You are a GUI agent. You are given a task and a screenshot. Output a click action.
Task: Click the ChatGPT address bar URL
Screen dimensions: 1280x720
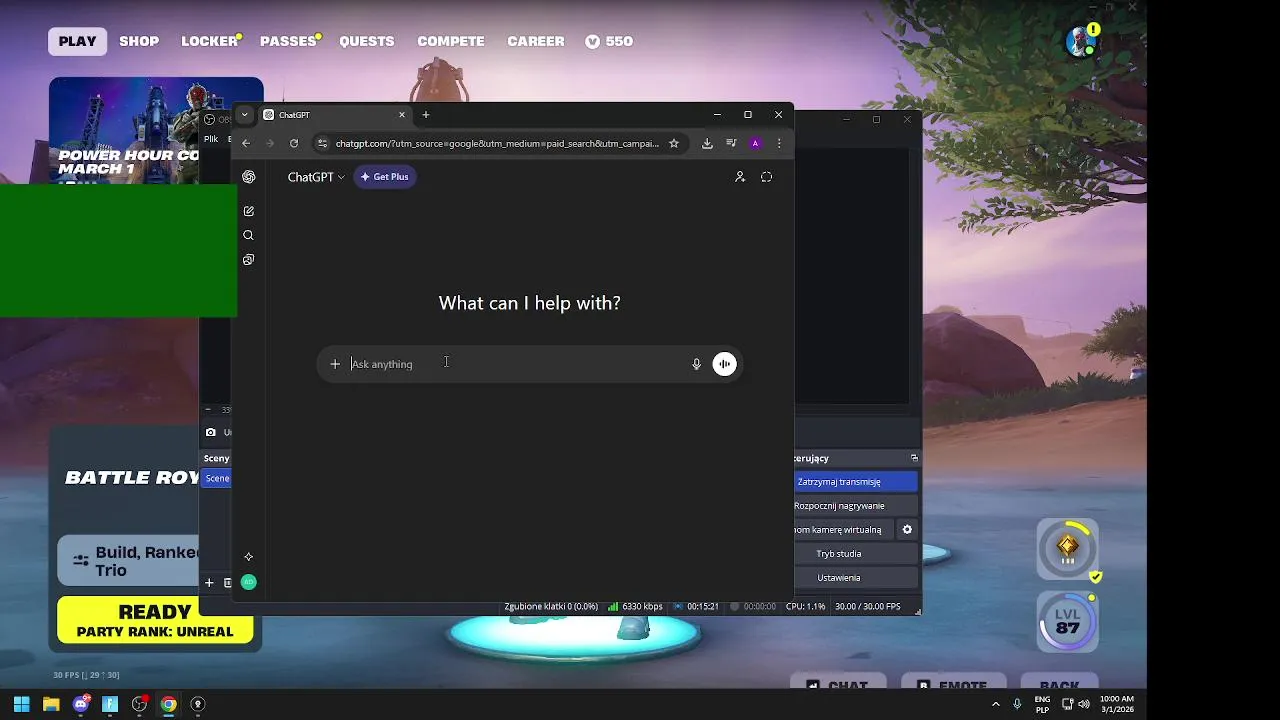497,143
